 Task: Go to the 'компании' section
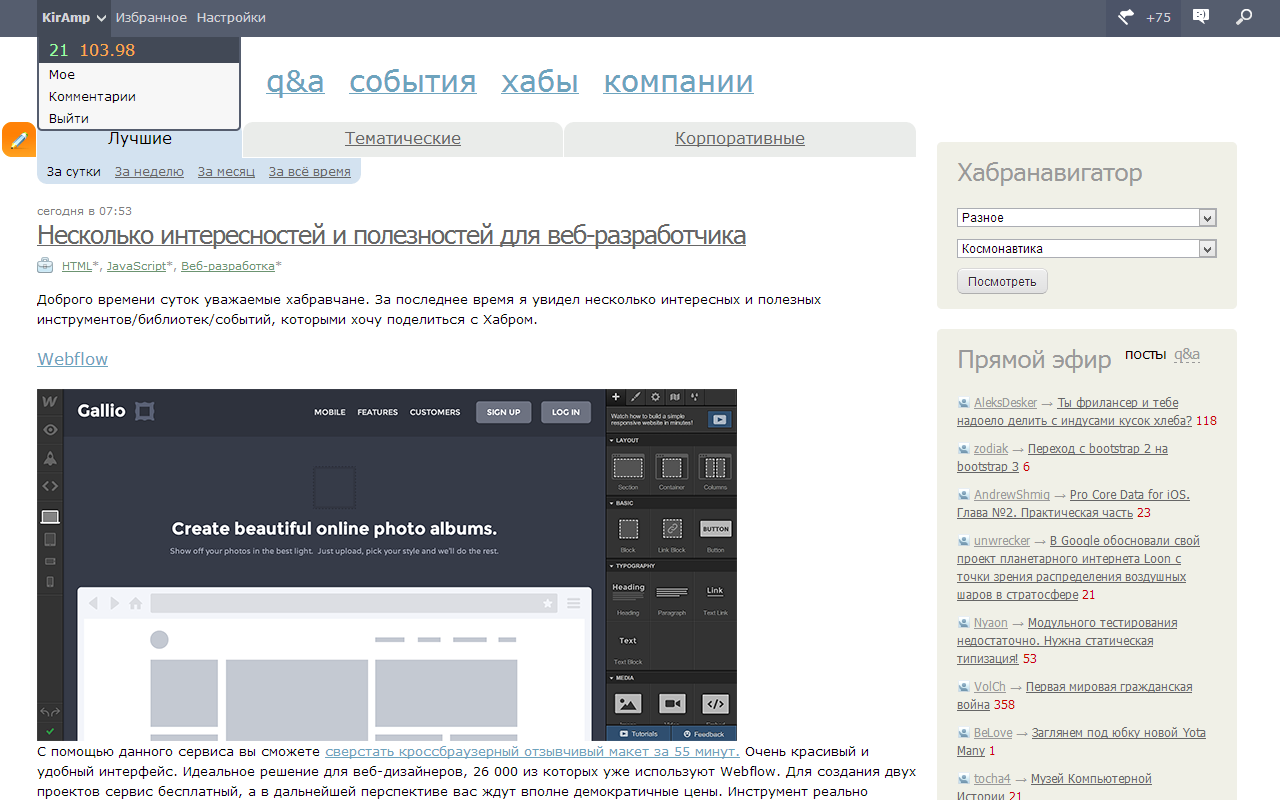pyautogui.click(x=678, y=82)
